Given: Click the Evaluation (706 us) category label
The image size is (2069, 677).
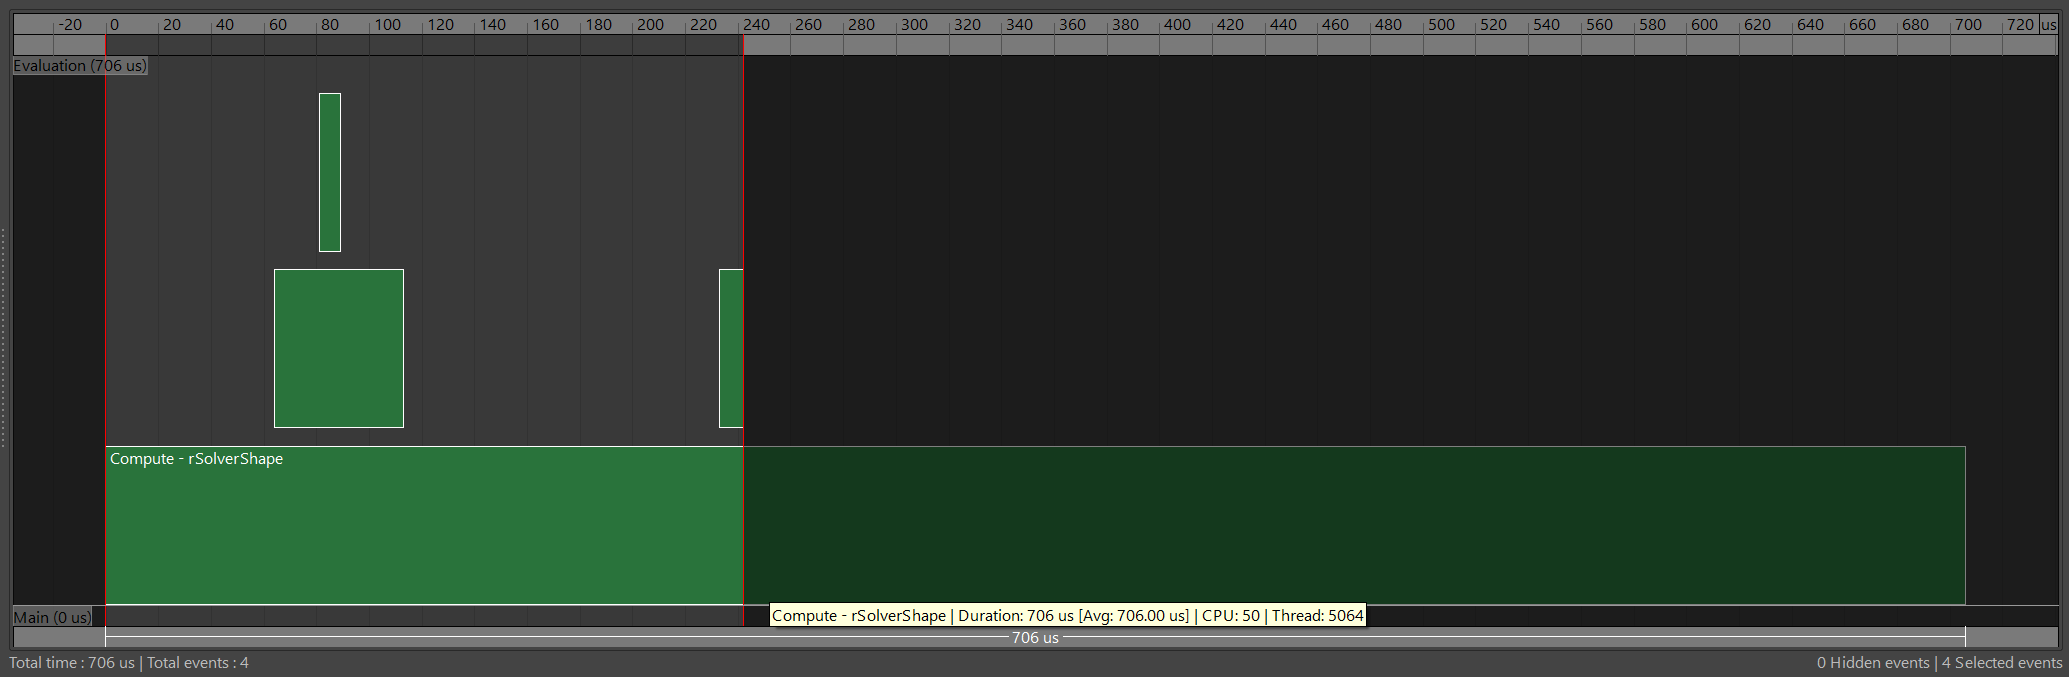Looking at the screenshot, I should (80, 66).
